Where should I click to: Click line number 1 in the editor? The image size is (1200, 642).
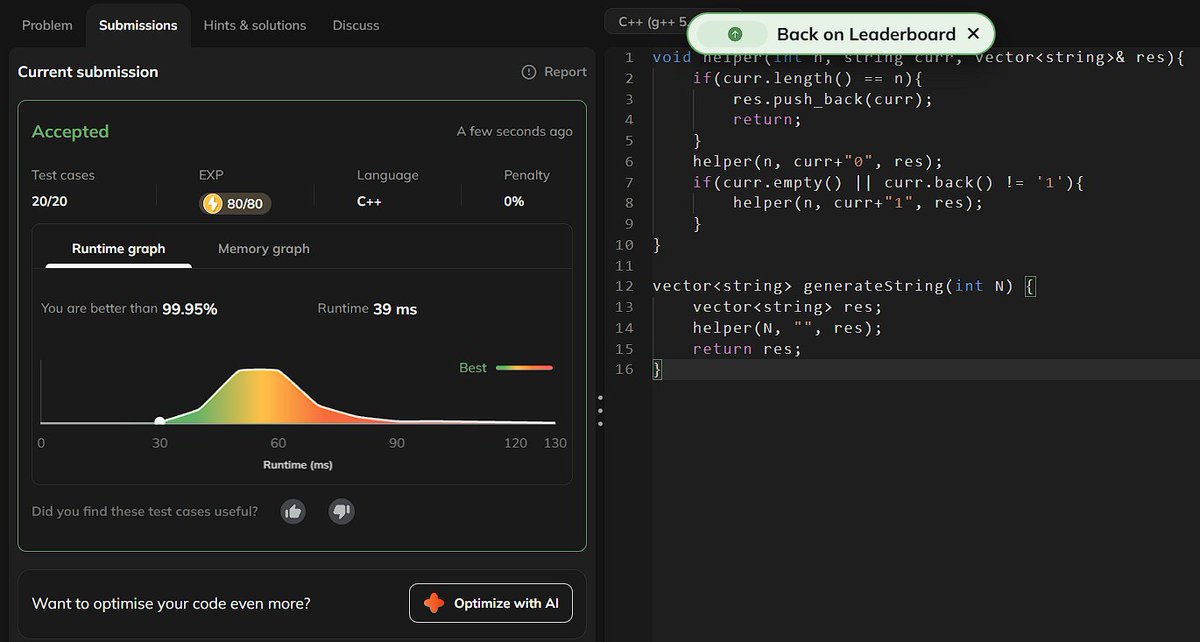[x=629, y=57]
